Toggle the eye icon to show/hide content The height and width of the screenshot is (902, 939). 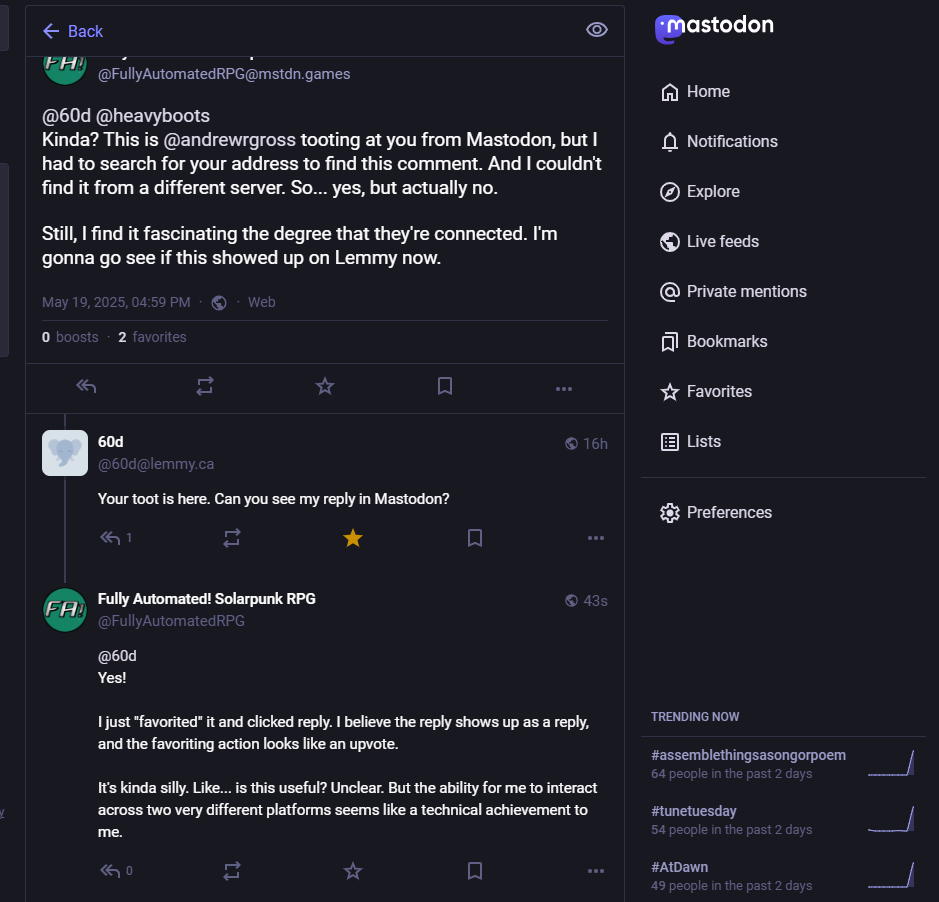point(596,30)
